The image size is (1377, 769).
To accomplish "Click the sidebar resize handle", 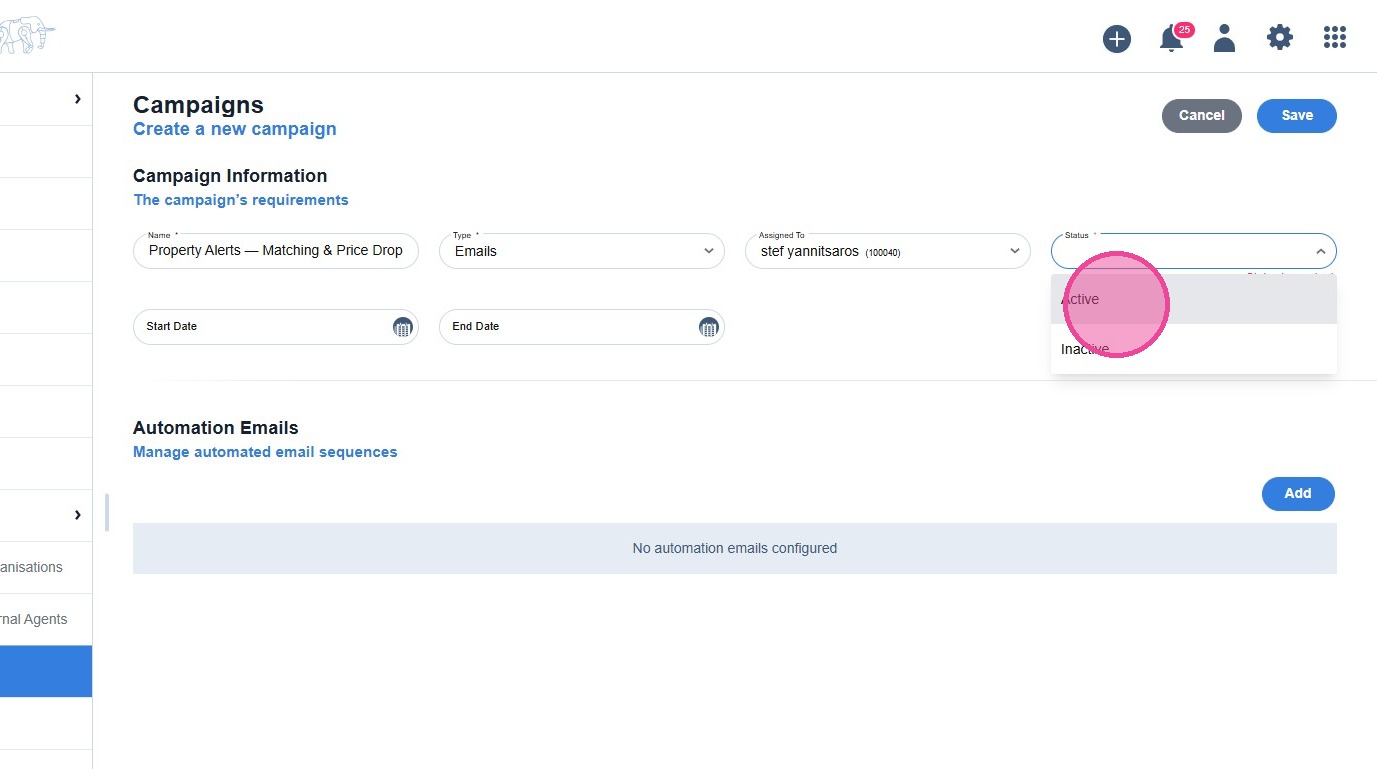I will 106,512.
